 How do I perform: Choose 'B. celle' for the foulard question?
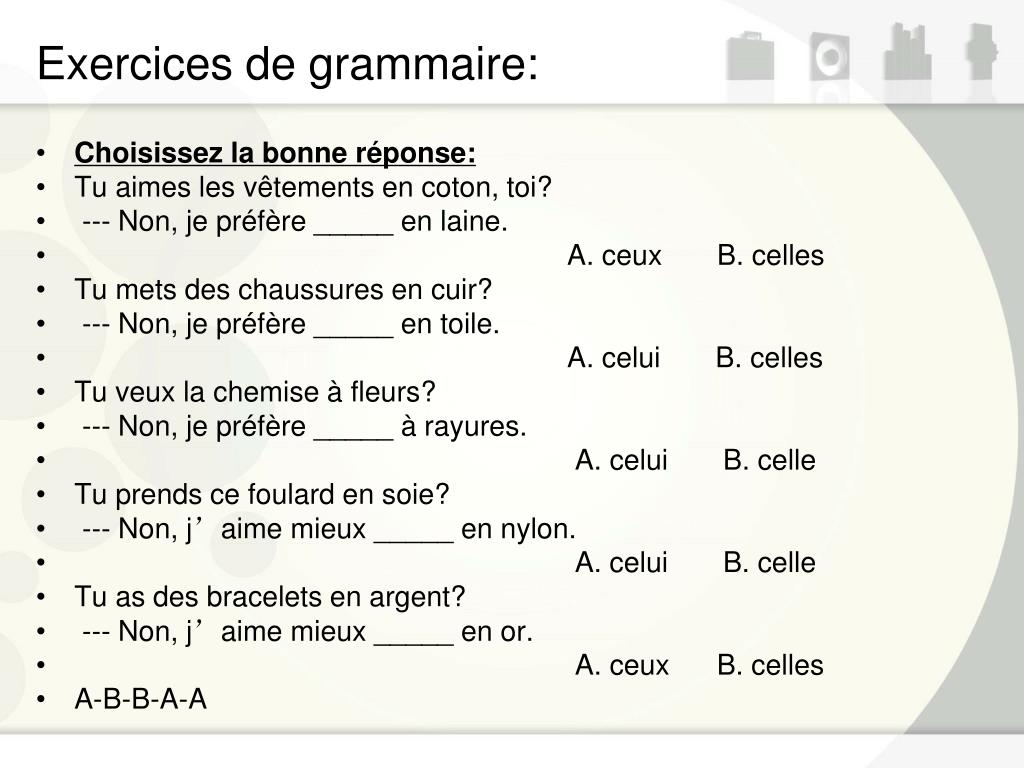pyautogui.click(x=769, y=563)
